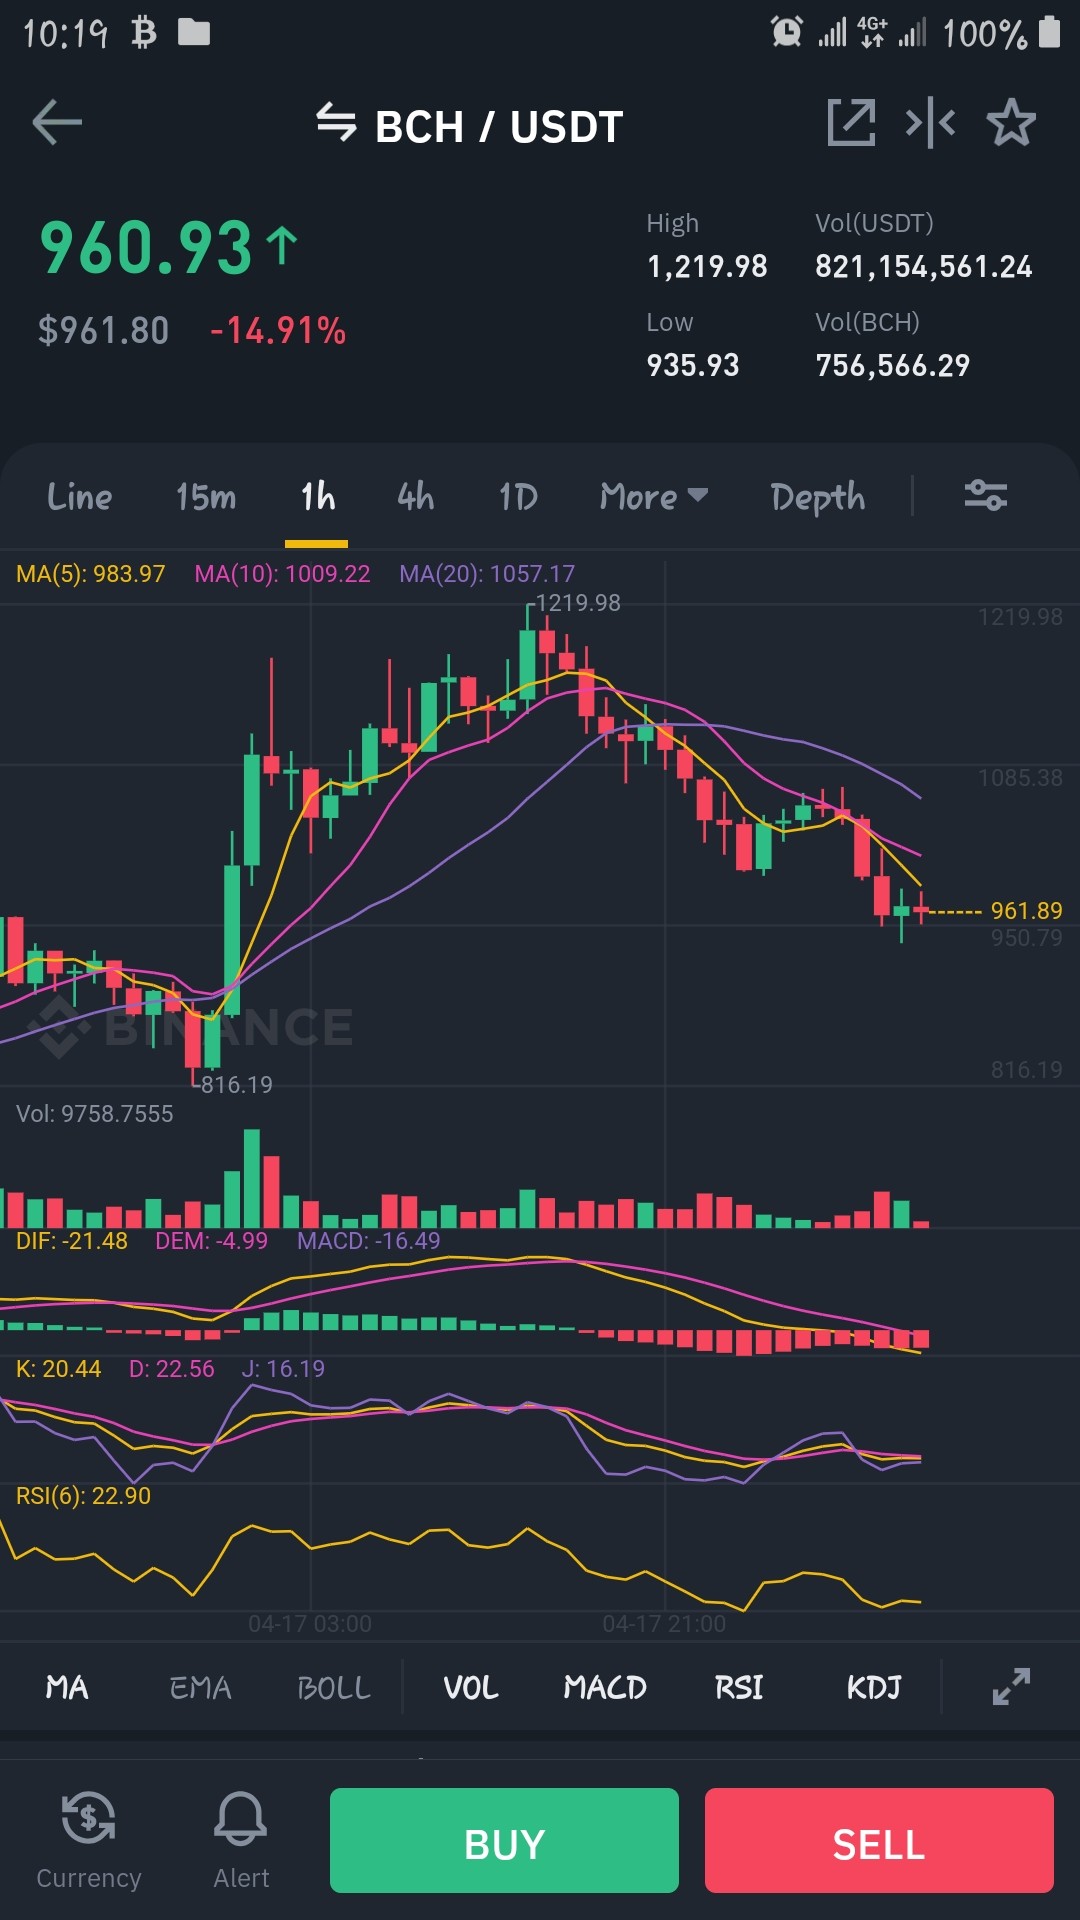The width and height of the screenshot is (1080, 1920).
Task: Enable the BOLL indicator
Action: pos(334,1688)
